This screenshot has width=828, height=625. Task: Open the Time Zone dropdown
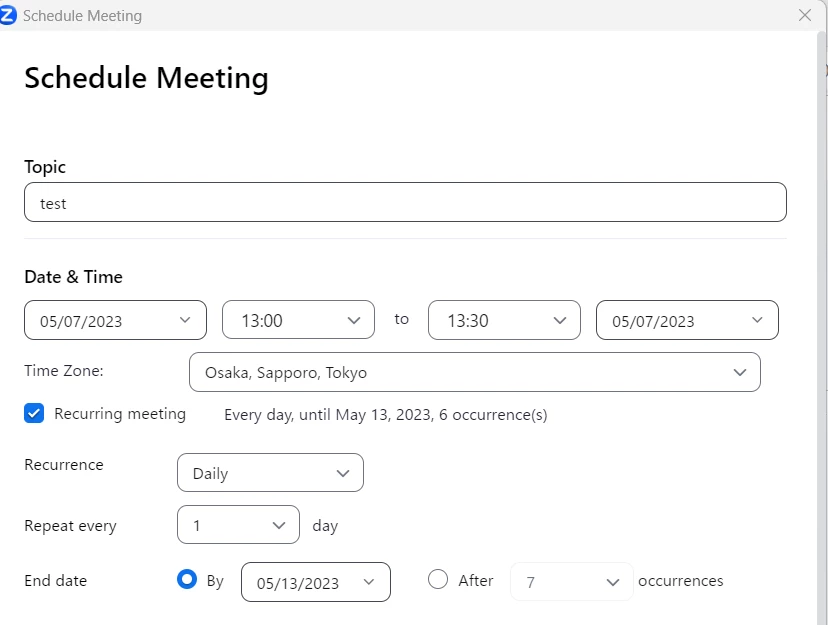point(474,372)
